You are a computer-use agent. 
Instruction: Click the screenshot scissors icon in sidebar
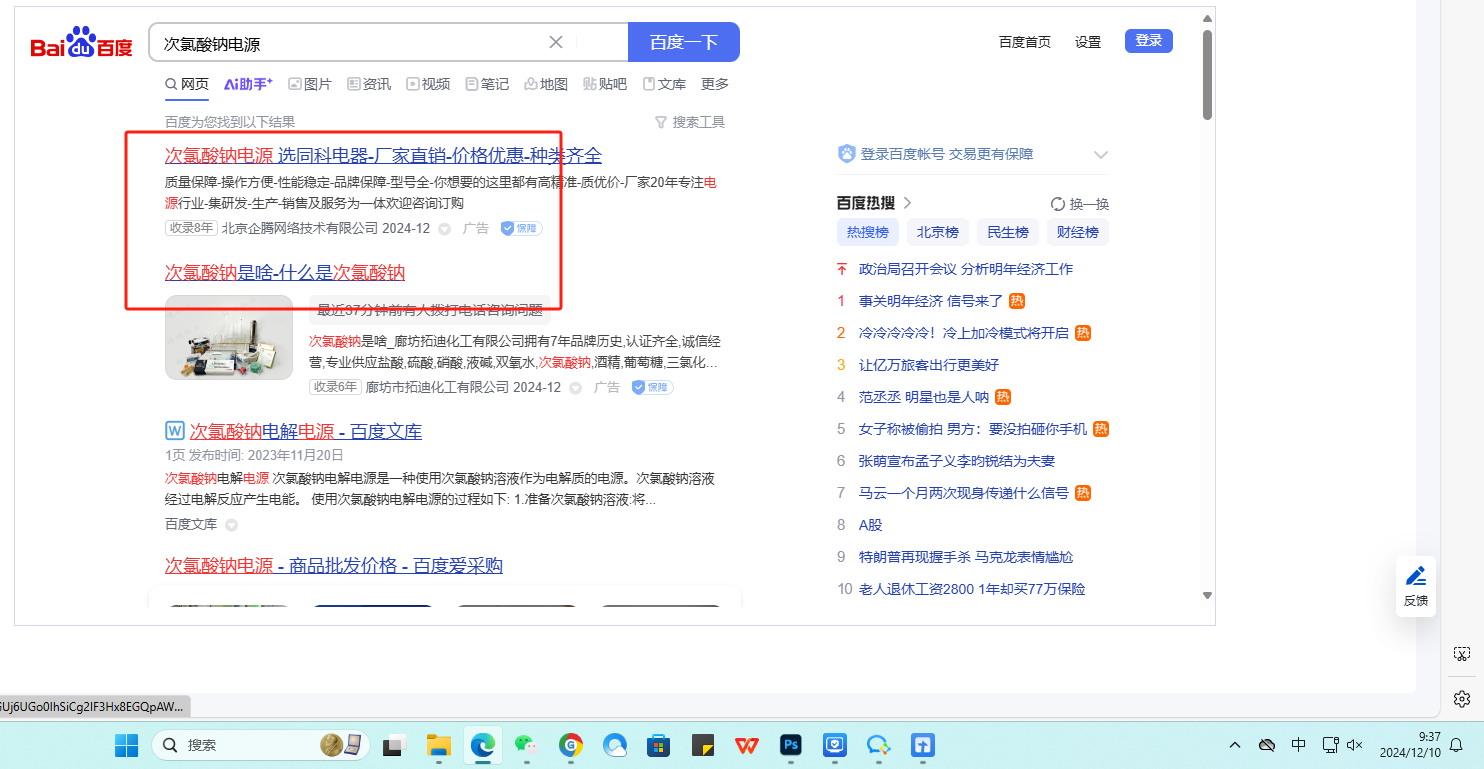coord(1461,654)
